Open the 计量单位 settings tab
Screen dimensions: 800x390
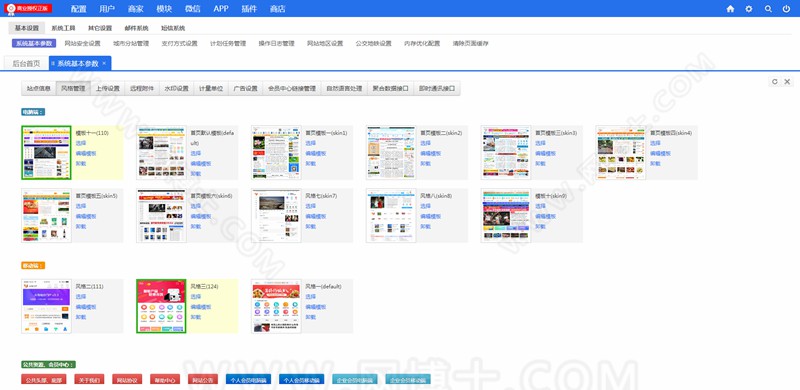(211, 88)
